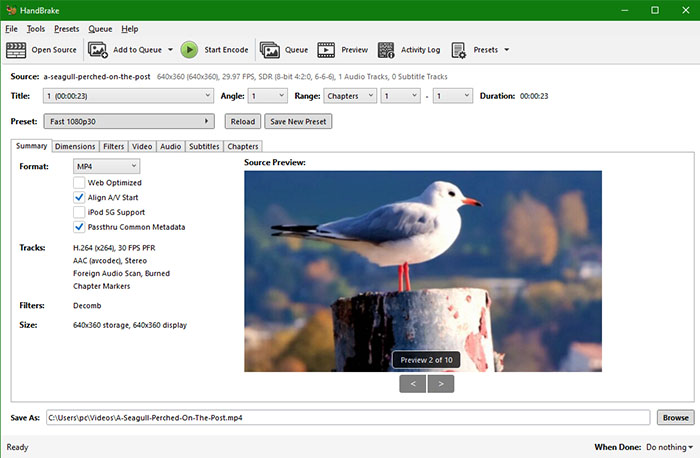Click the Queue stacked-images icon

point(270,50)
